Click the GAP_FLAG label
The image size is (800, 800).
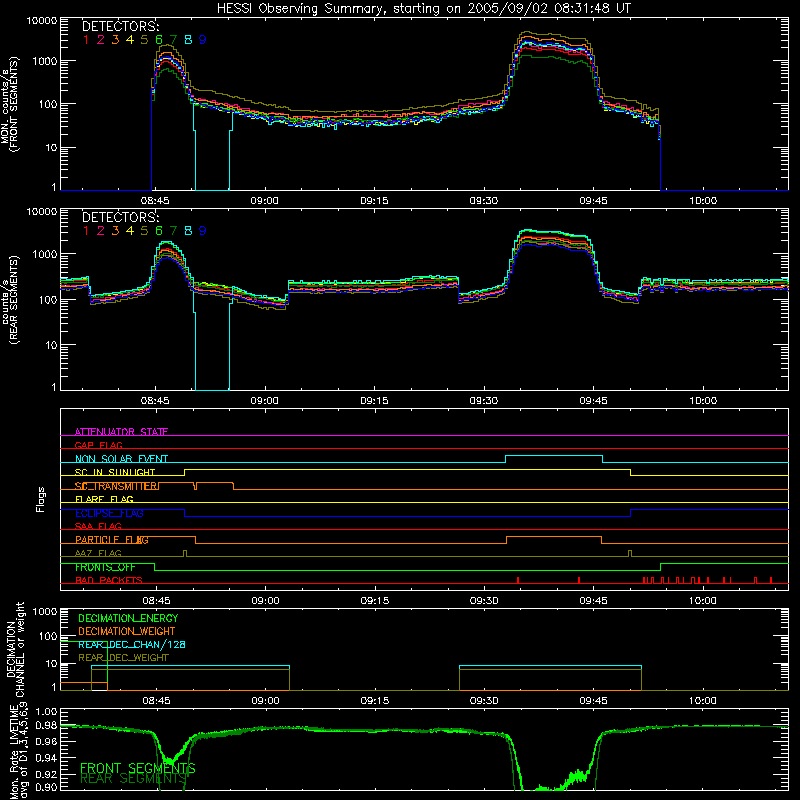[98, 445]
